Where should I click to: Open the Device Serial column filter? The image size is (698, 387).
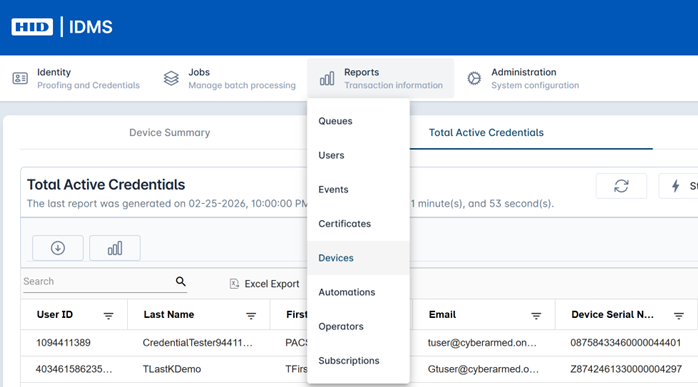pyautogui.click(x=678, y=316)
